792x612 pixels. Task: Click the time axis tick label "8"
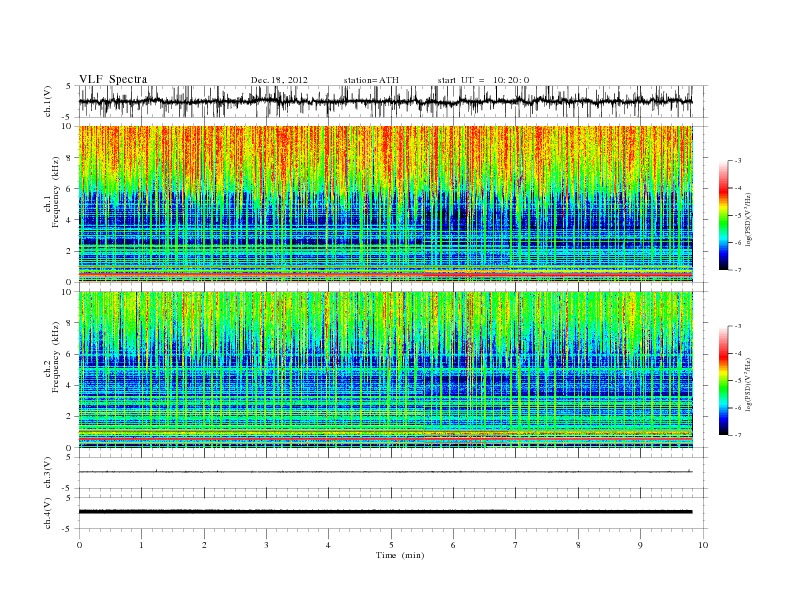(578, 545)
